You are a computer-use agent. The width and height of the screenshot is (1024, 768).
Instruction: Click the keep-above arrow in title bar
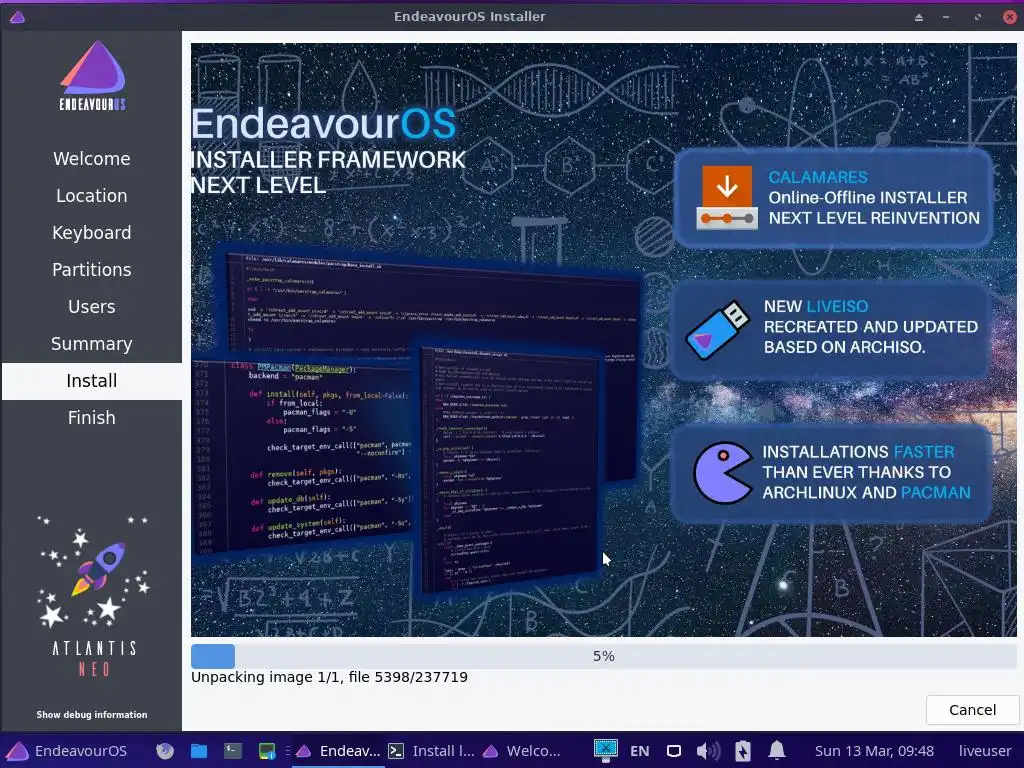(919, 17)
